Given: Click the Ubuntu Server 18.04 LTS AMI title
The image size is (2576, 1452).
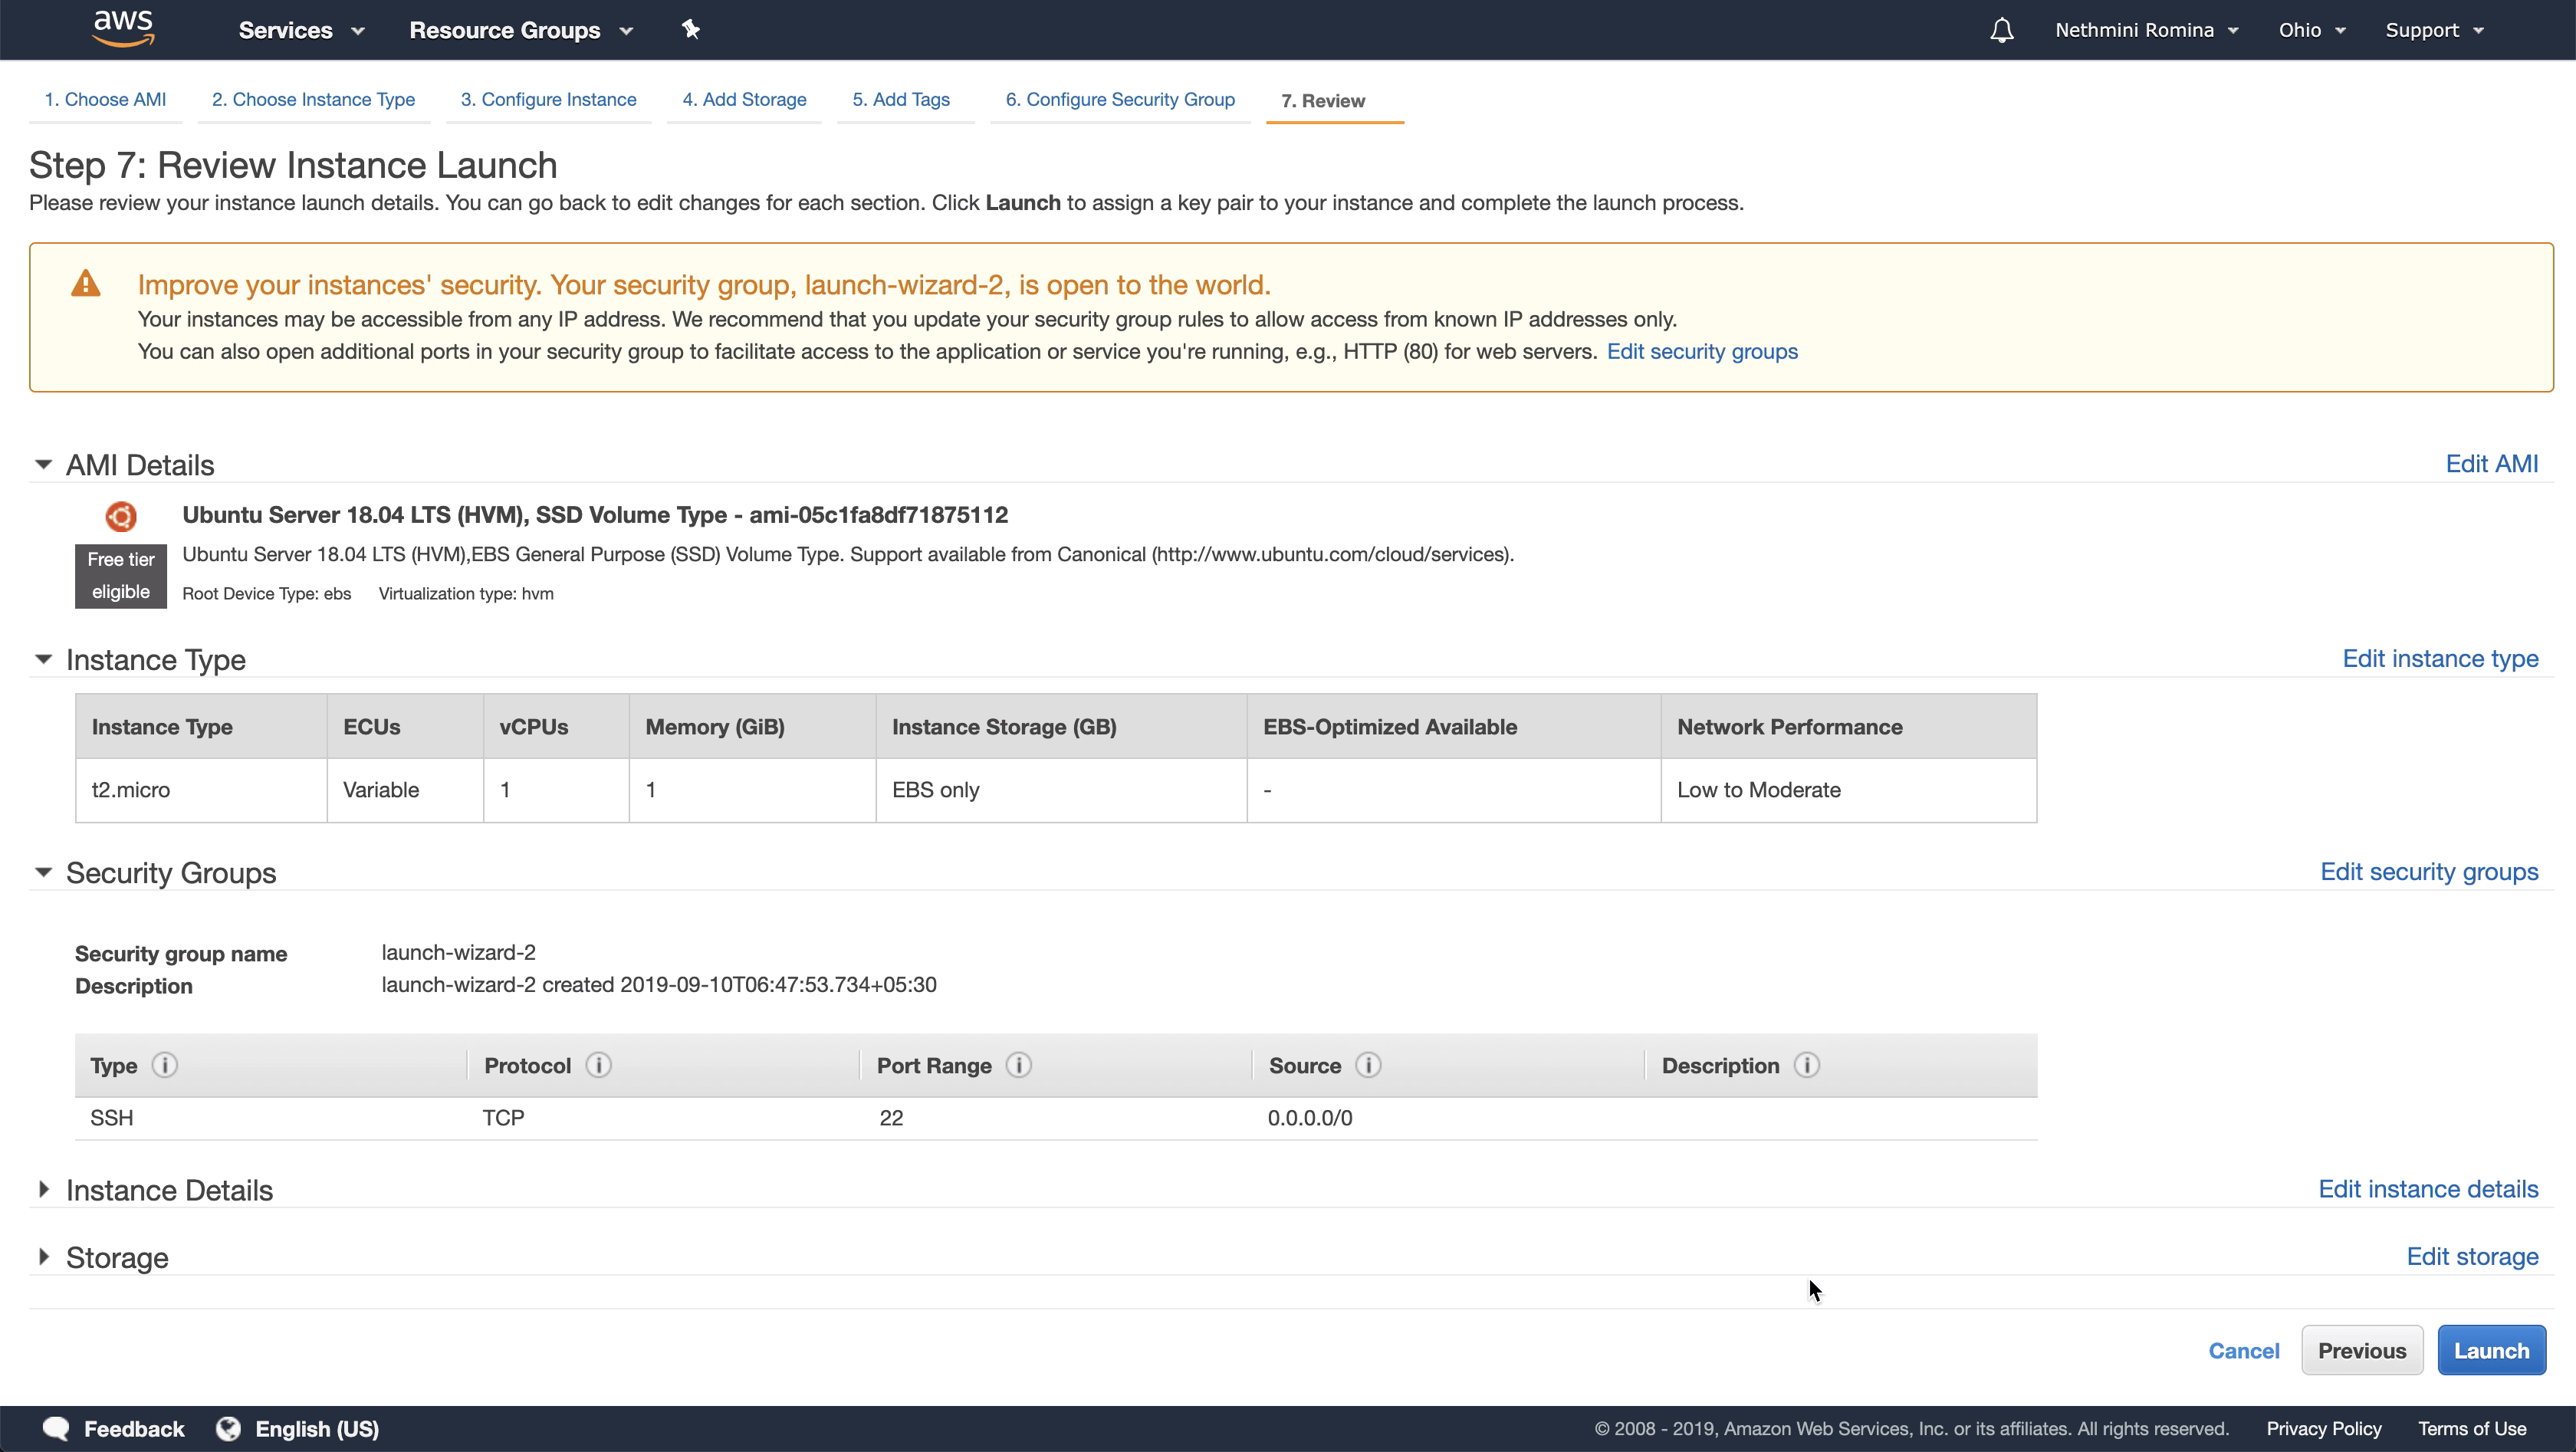Looking at the screenshot, I should pyautogui.click(x=595, y=515).
